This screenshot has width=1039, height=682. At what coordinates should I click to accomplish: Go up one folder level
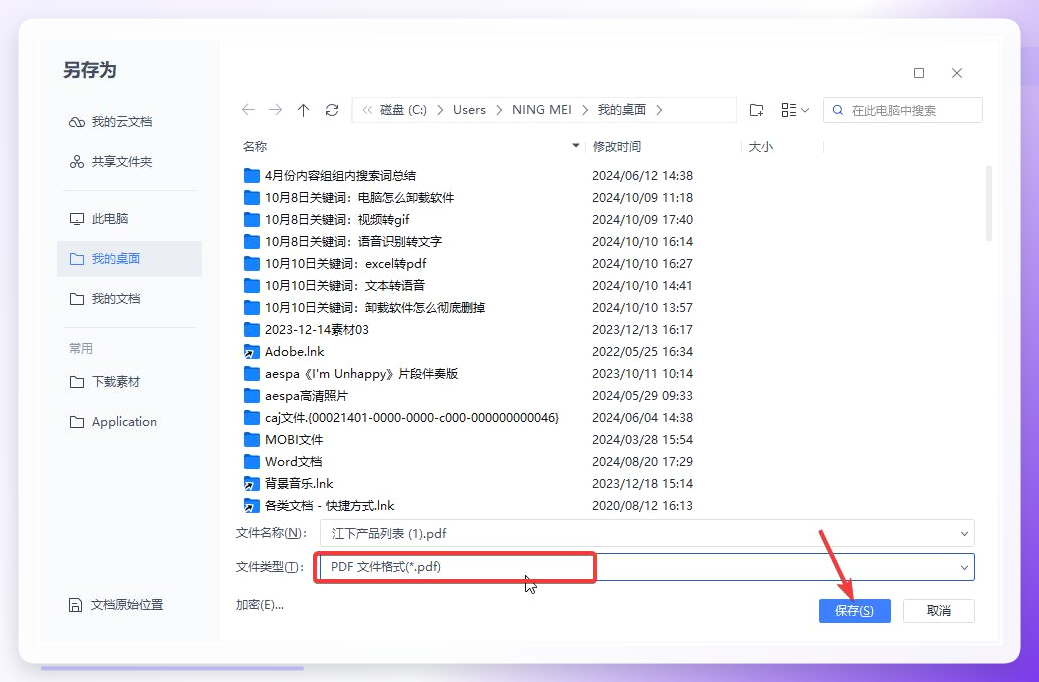(303, 110)
